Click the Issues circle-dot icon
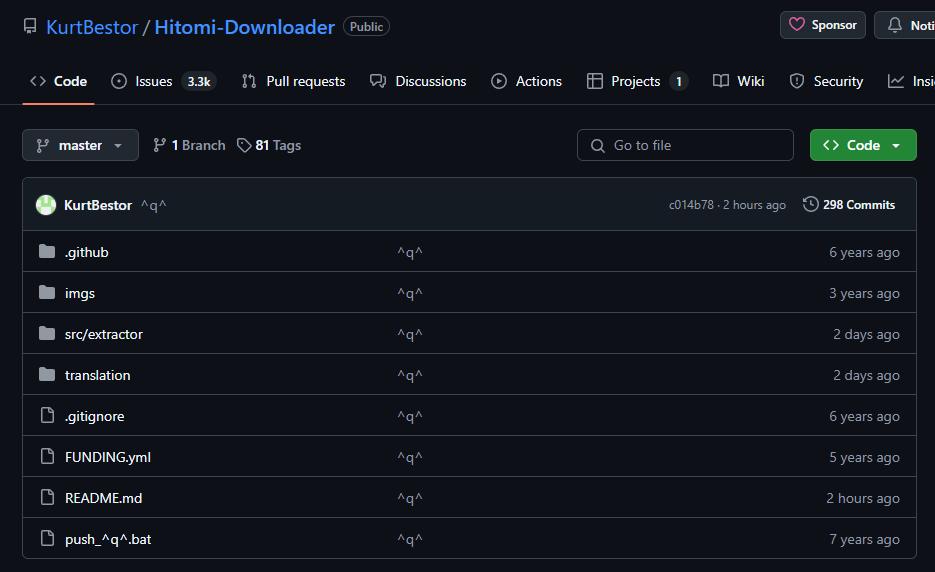This screenshot has height=572, width=935. pos(119,81)
